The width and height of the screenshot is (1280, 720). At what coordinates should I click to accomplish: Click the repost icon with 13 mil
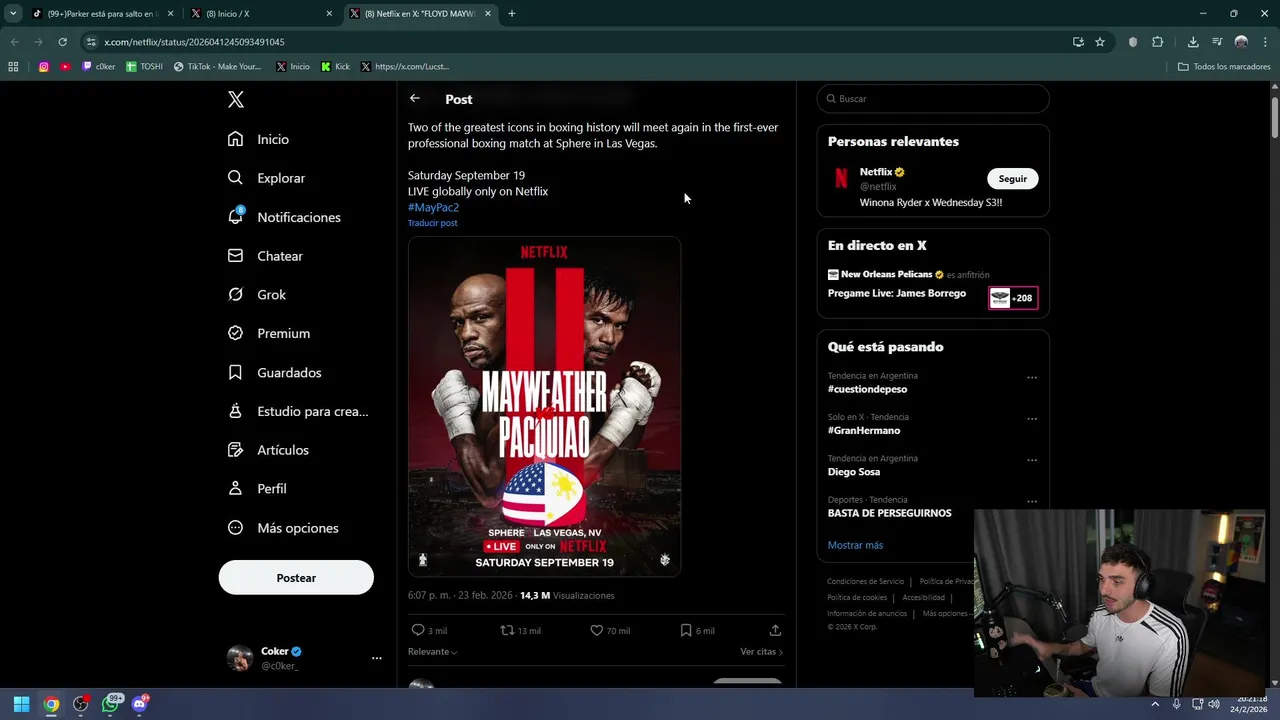507,630
